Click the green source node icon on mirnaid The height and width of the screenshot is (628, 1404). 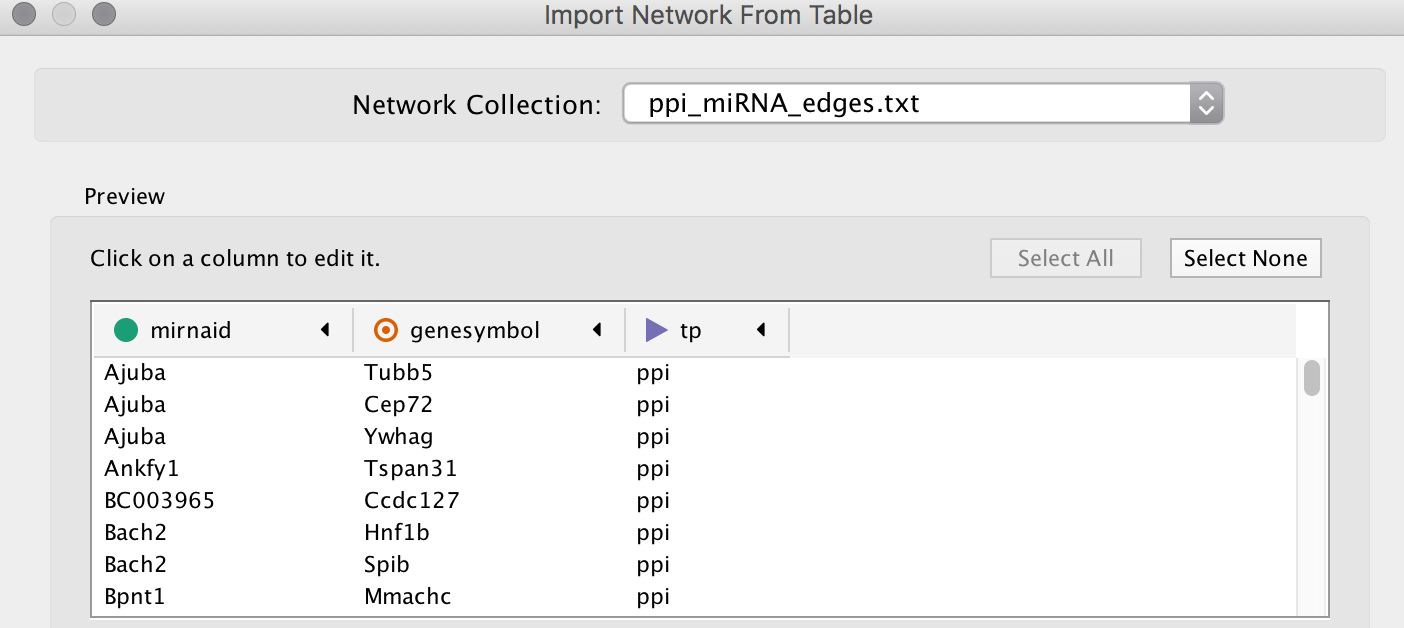point(125,330)
